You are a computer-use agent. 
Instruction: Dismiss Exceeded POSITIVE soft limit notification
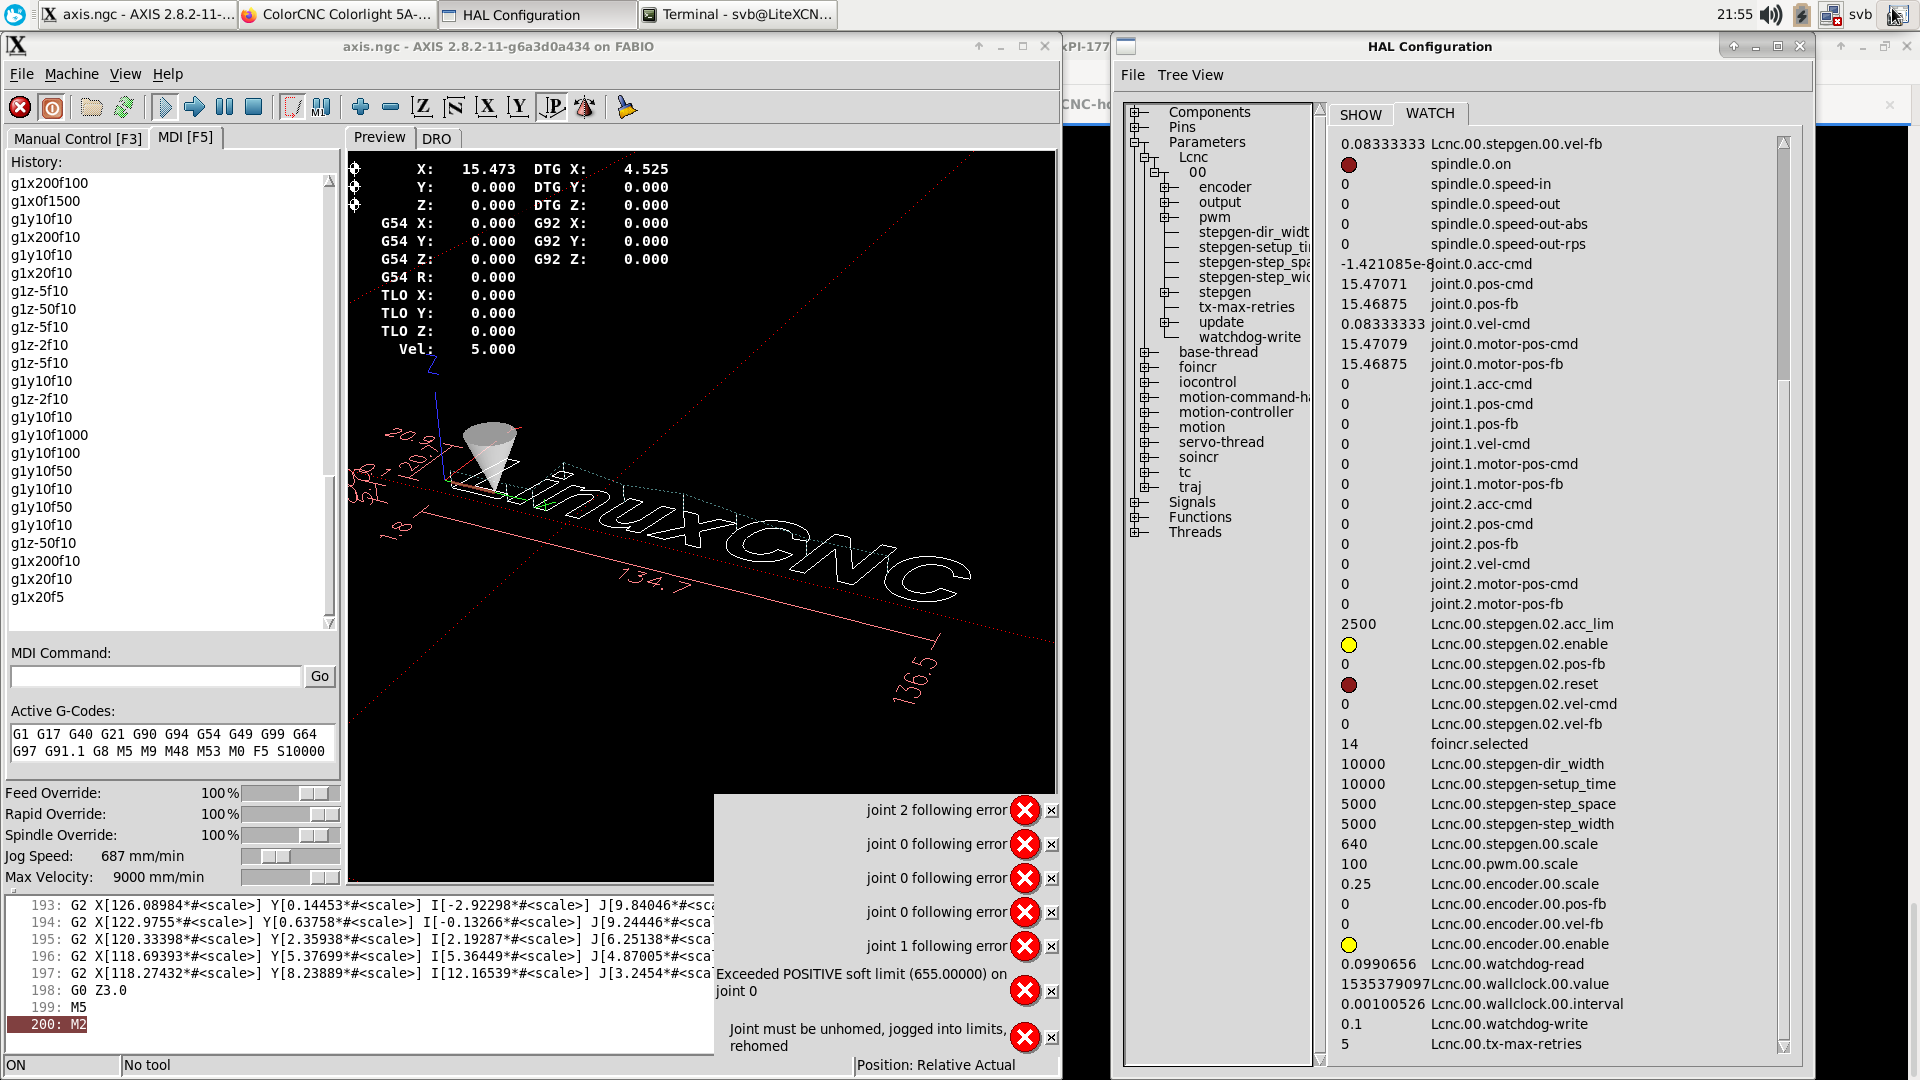(1052, 992)
